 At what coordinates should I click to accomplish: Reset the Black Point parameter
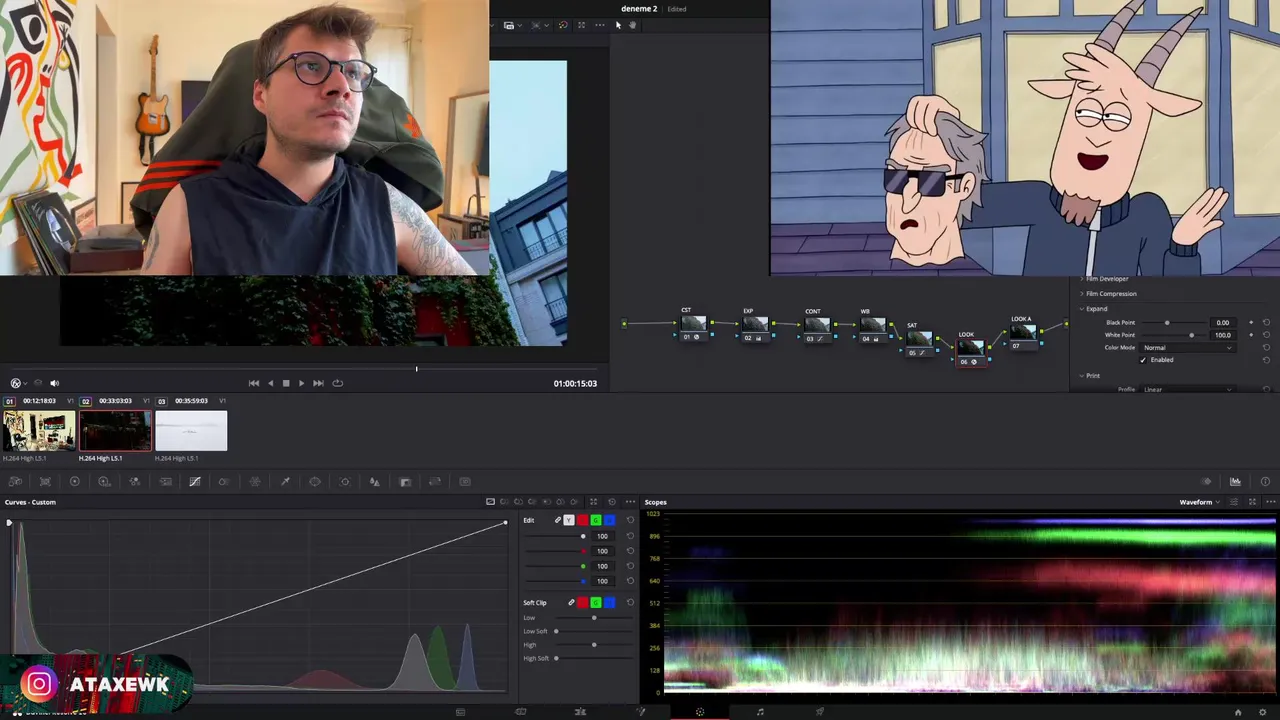click(1266, 323)
